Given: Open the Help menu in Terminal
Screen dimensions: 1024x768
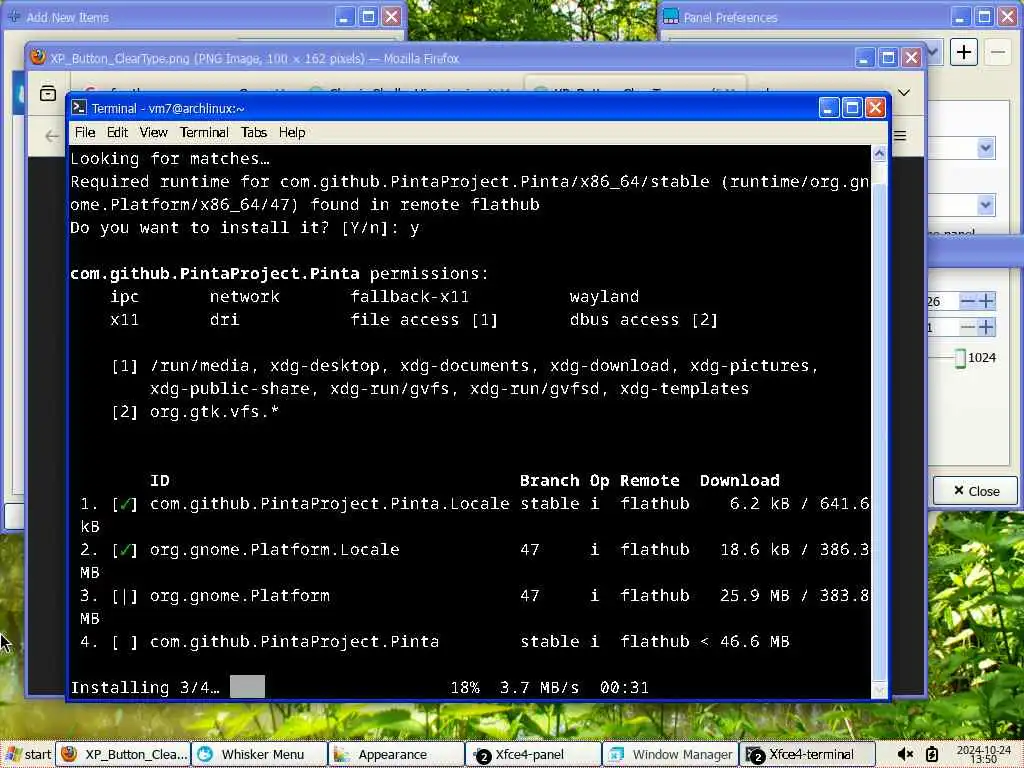Looking at the screenshot, I should 292,132.
